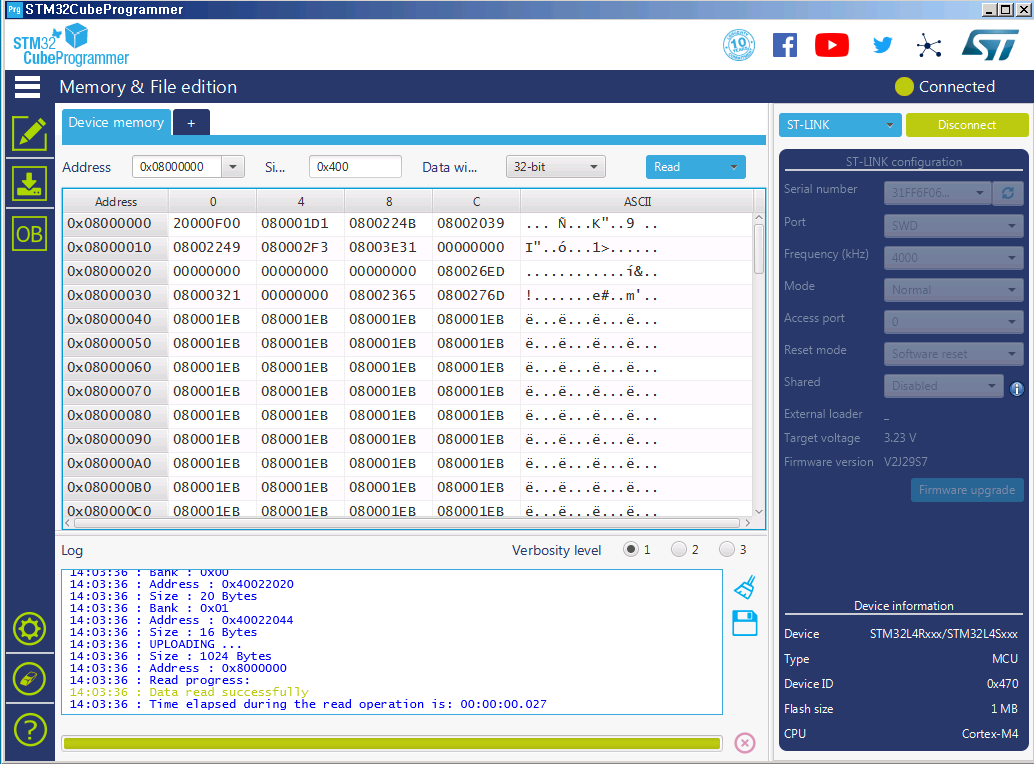Open the Read button dropdown arrow
Image resolution: width=1034 pixels, height=764 pixels.
tap(733, 167)
